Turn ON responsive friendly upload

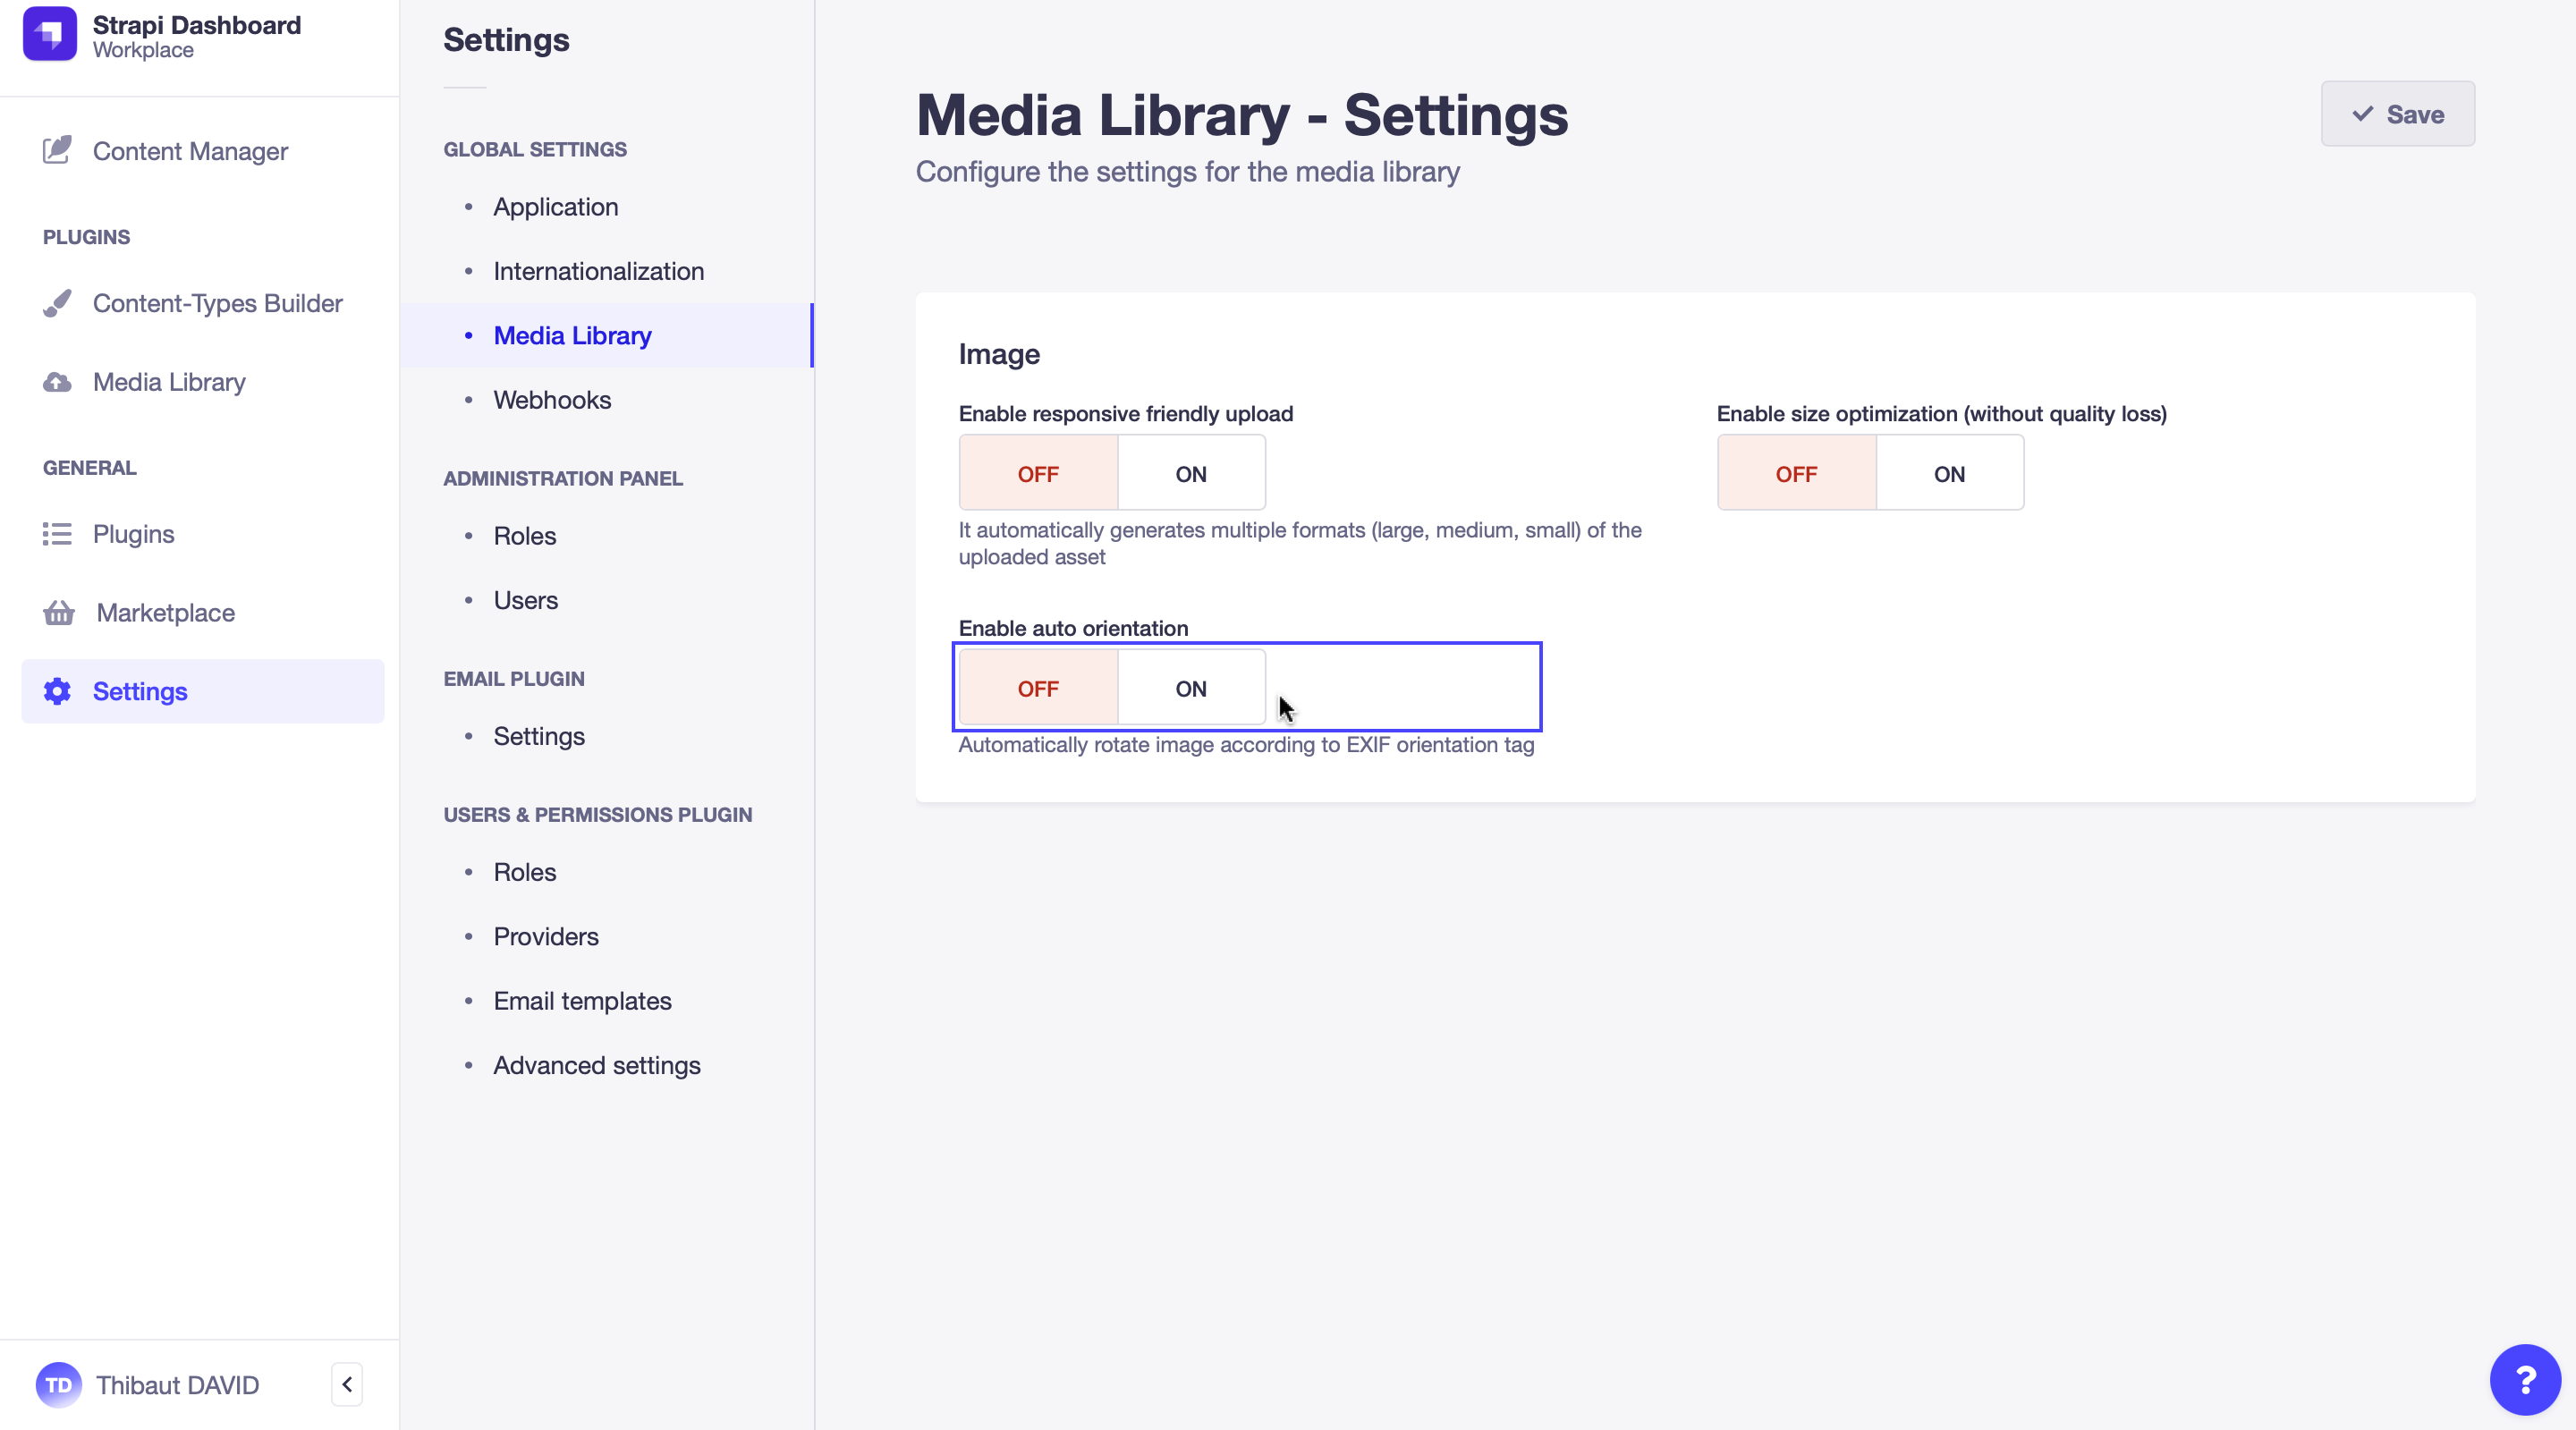pos(1191,473)
